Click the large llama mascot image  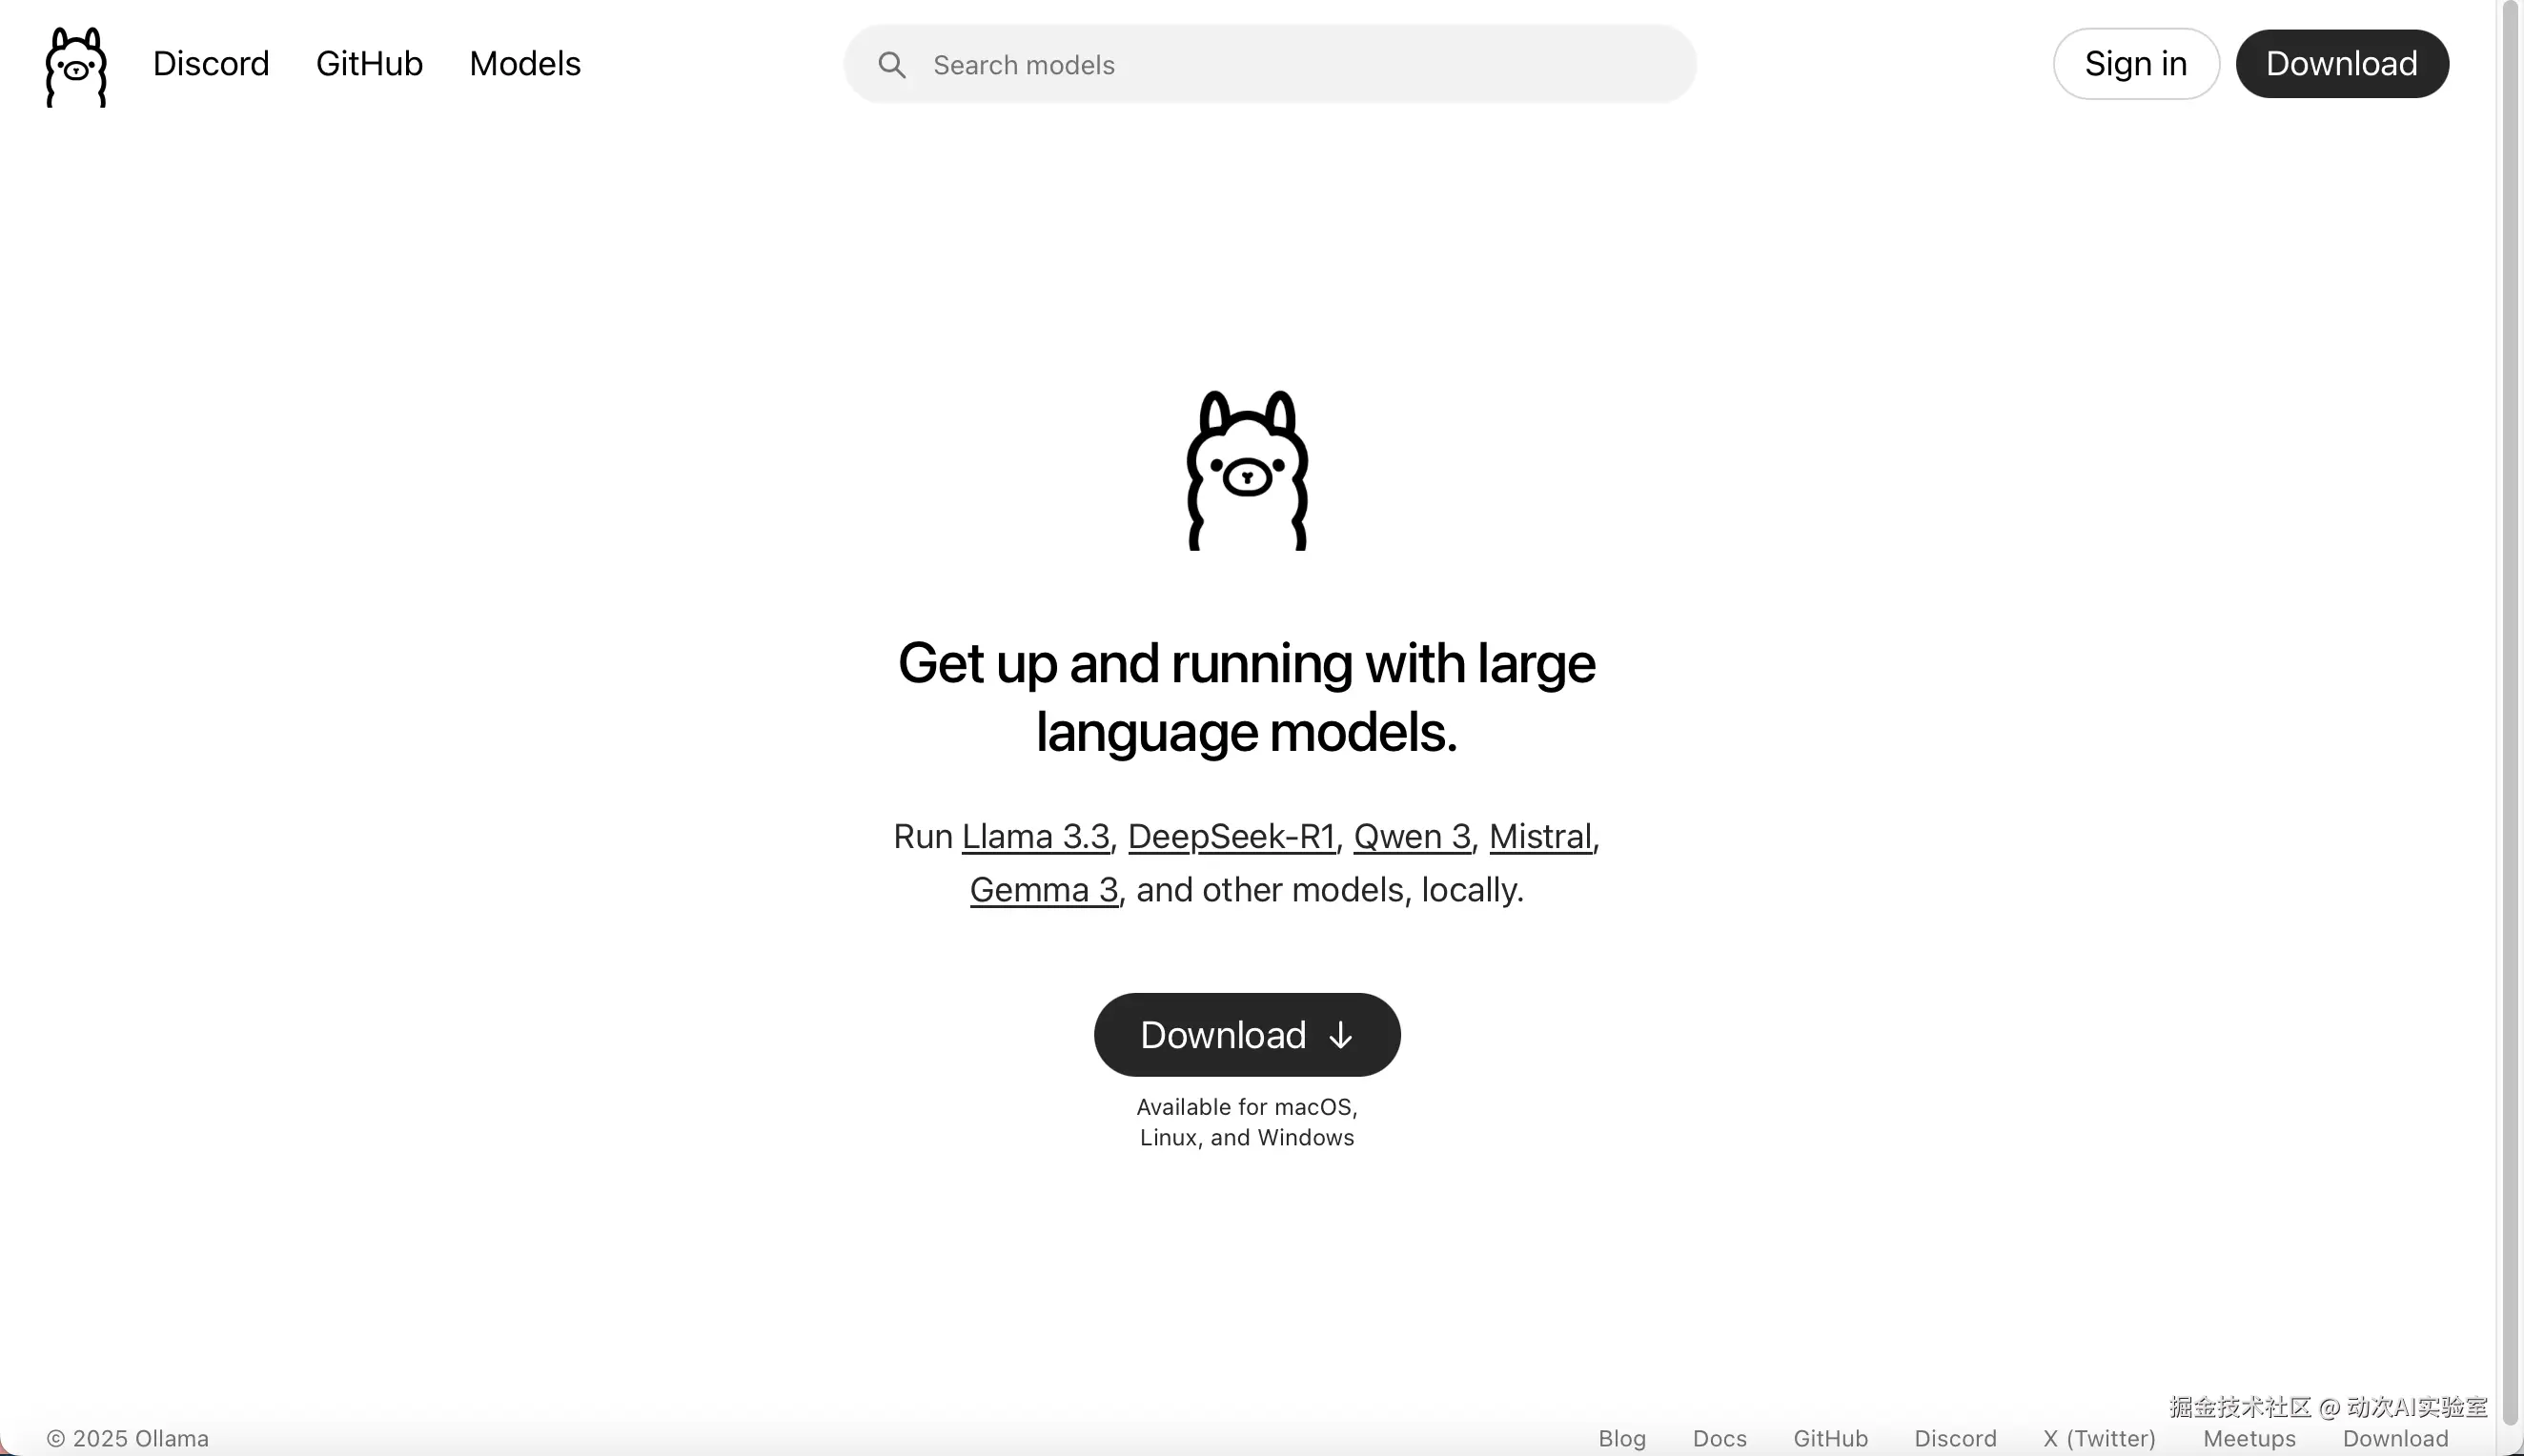[1247, 470]
